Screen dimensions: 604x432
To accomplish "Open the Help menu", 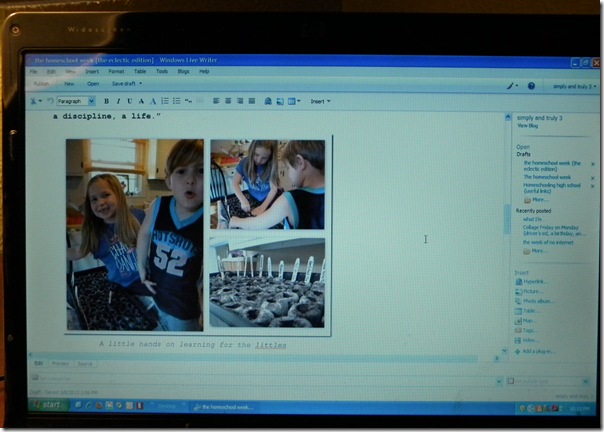I will click(x=204, y=72).
